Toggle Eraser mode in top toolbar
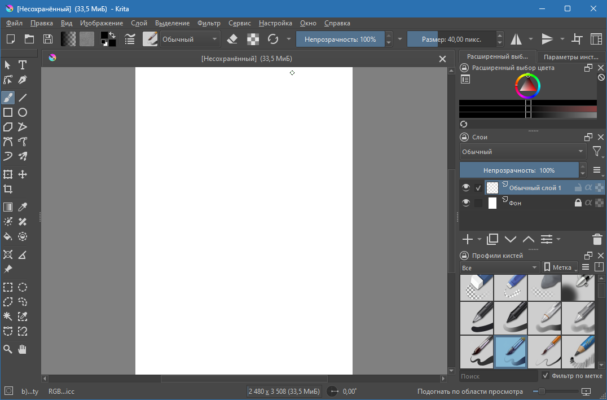Image resolution: width=607 pixels, height=400 pixels. 232,39
